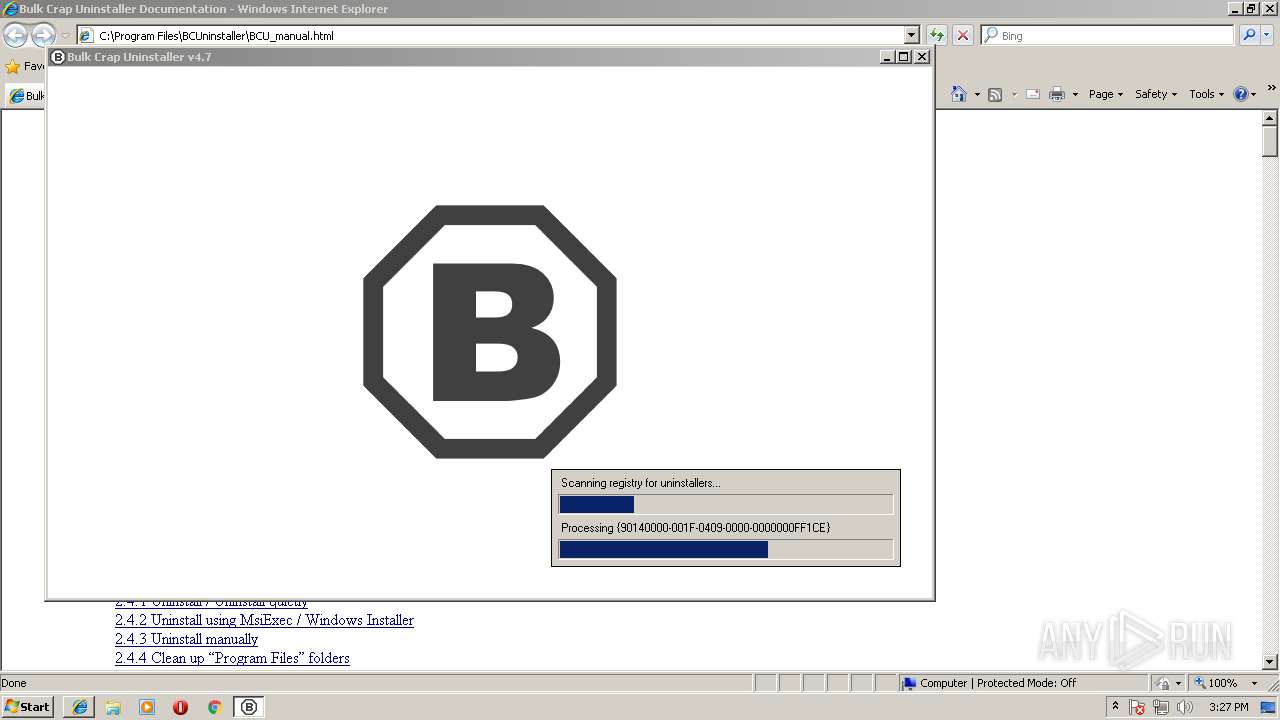
Task: Open the recent pages dropdown next to Forward
Action: 65,36
